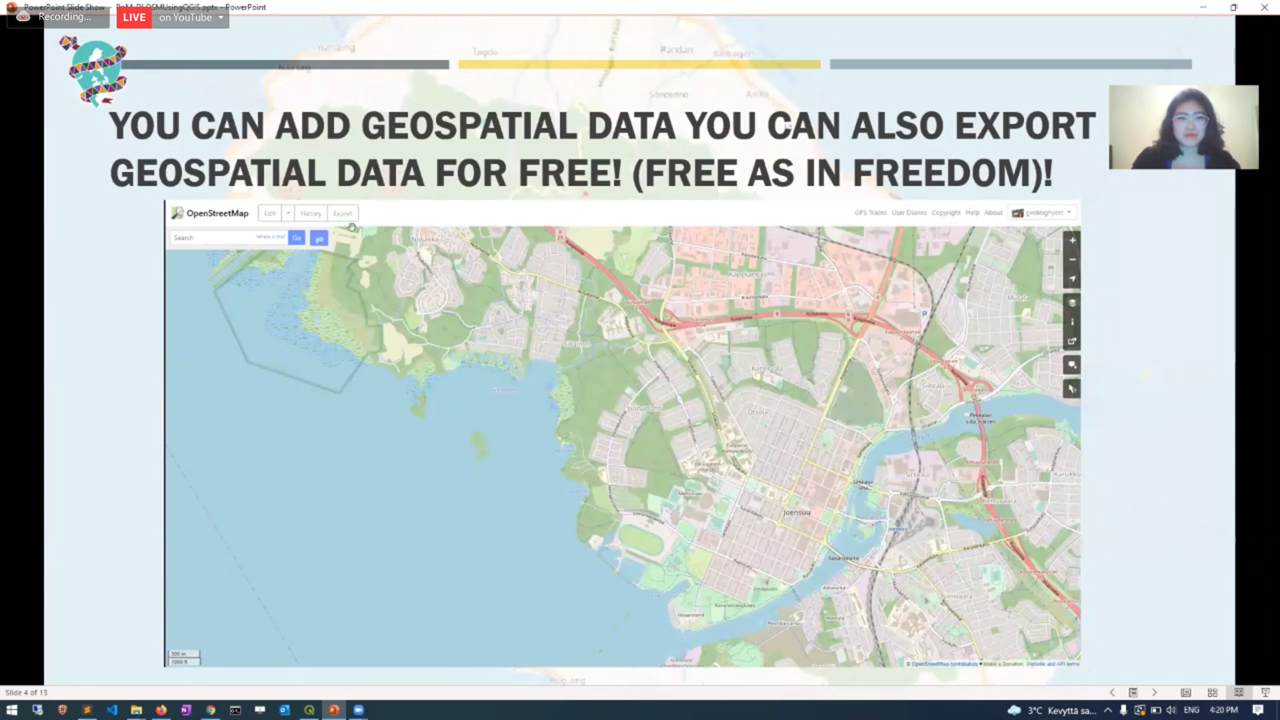Open the Map Key info icon
The image size is (1280, 720).
[x=1072, y=322]
